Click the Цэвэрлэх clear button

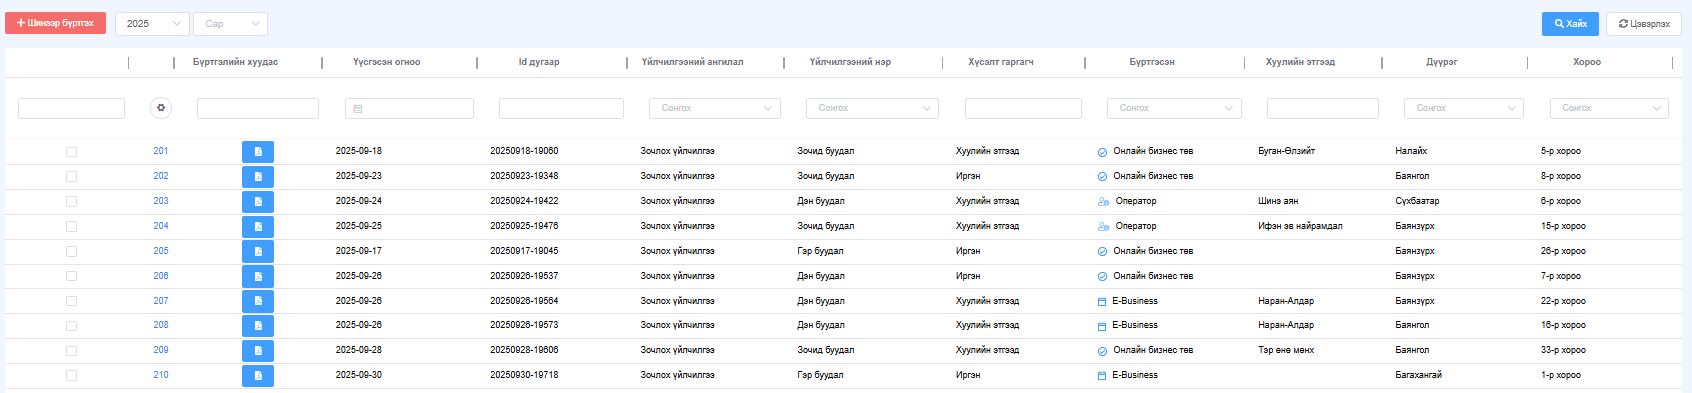click(1644, 23)
